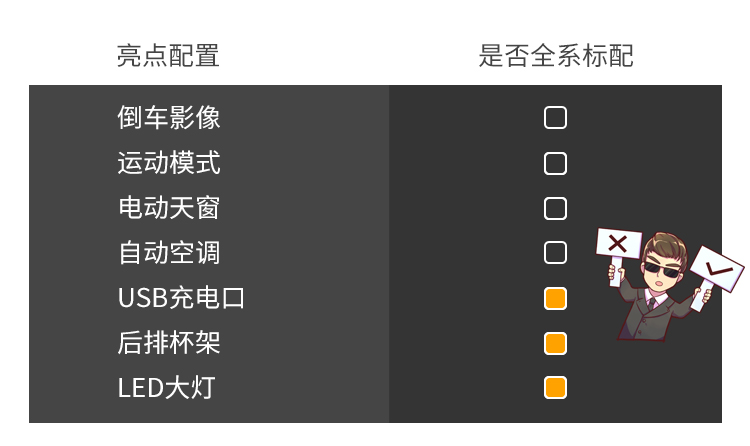The image size is (750, 446).
Task: Select the 是否全系标配 column header
Action: pos(556,56)
